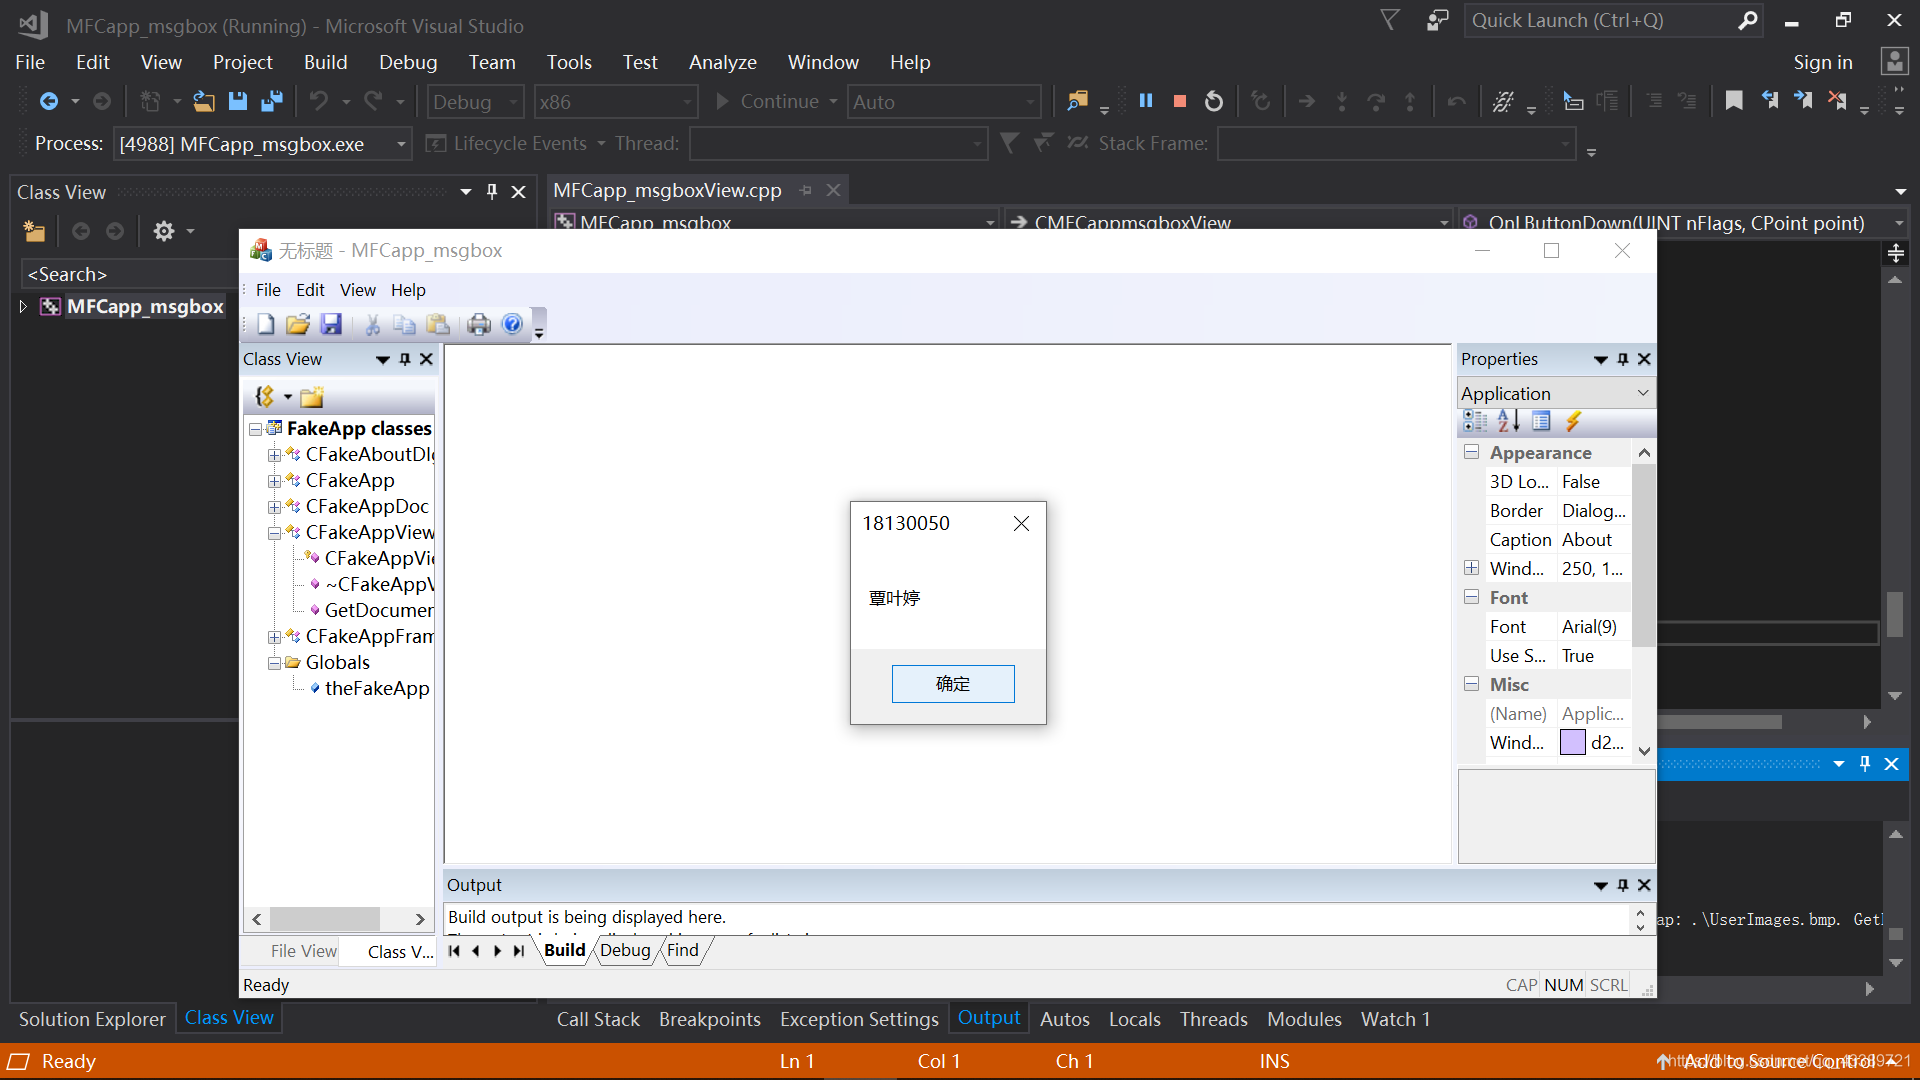The width and height of the screenshot is (1920, 1080).
Task: Collapse the Appearance property group
Action: tap(1471, 452)
